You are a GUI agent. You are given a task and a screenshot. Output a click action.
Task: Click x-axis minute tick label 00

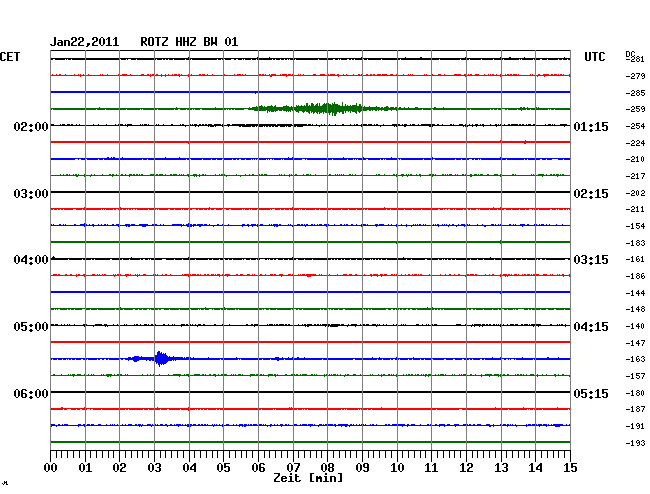[x=51, y=468]
